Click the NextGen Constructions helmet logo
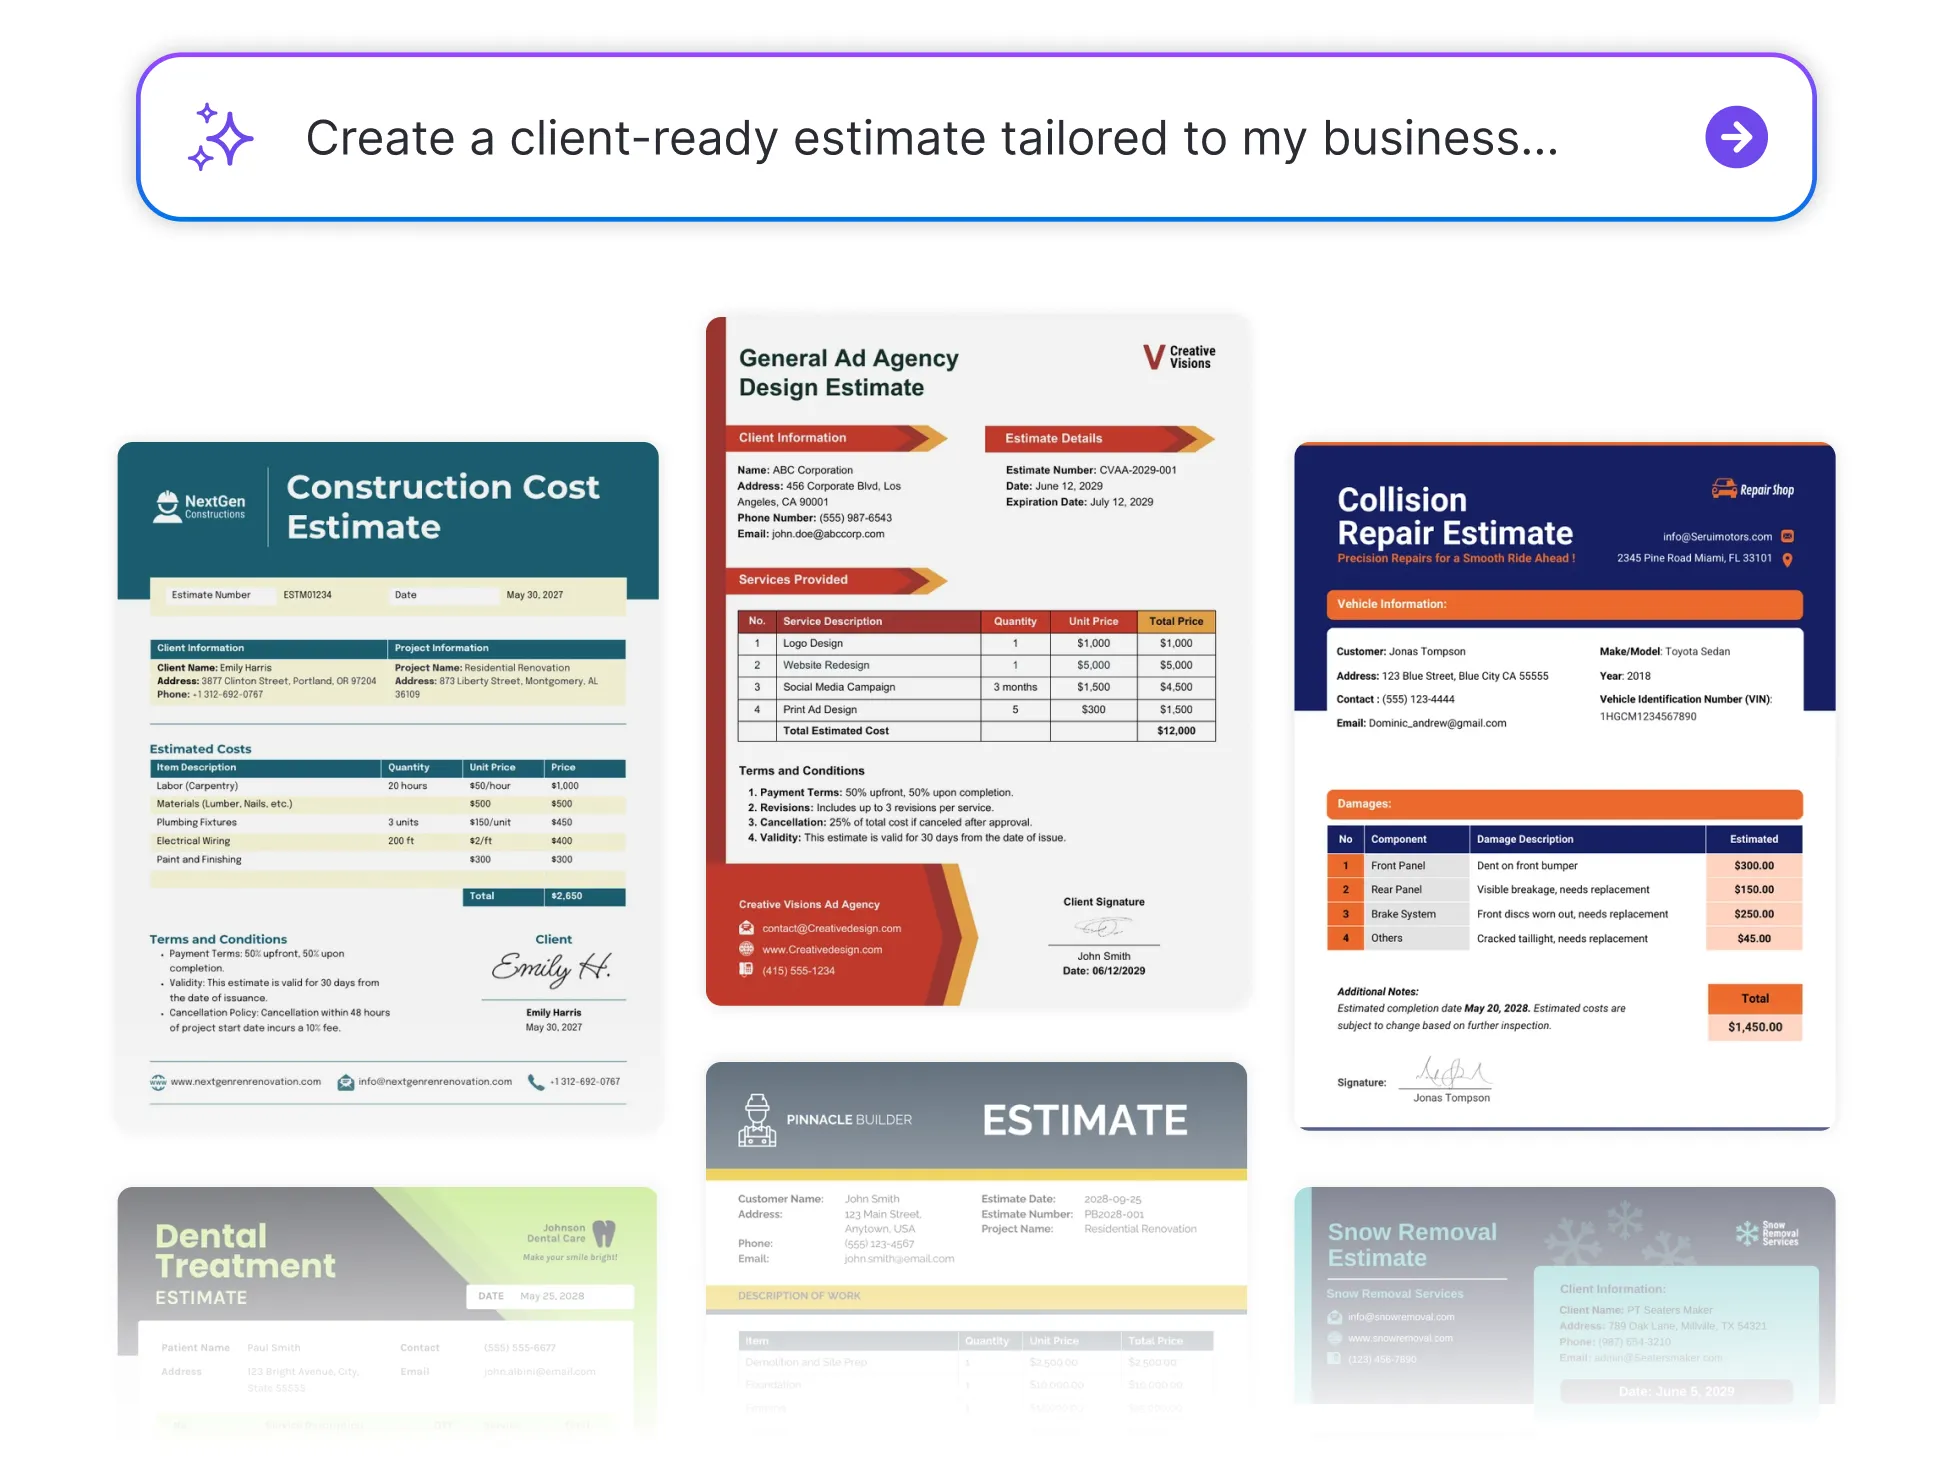This screenshot has width=1953, height=1468. 167,506
